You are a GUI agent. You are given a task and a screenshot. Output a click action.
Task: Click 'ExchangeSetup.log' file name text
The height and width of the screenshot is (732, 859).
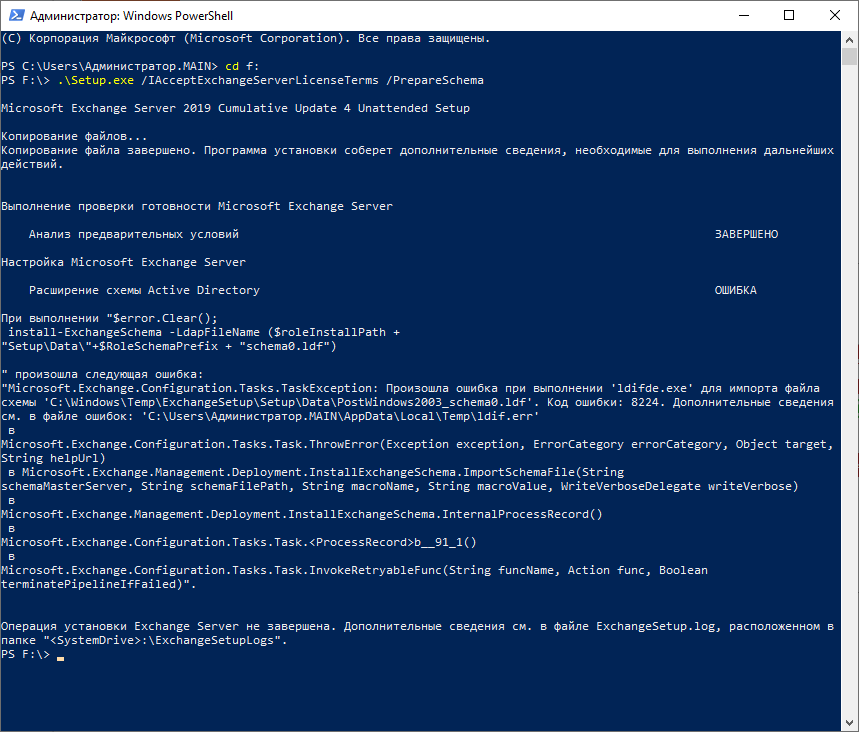point(656,626)
